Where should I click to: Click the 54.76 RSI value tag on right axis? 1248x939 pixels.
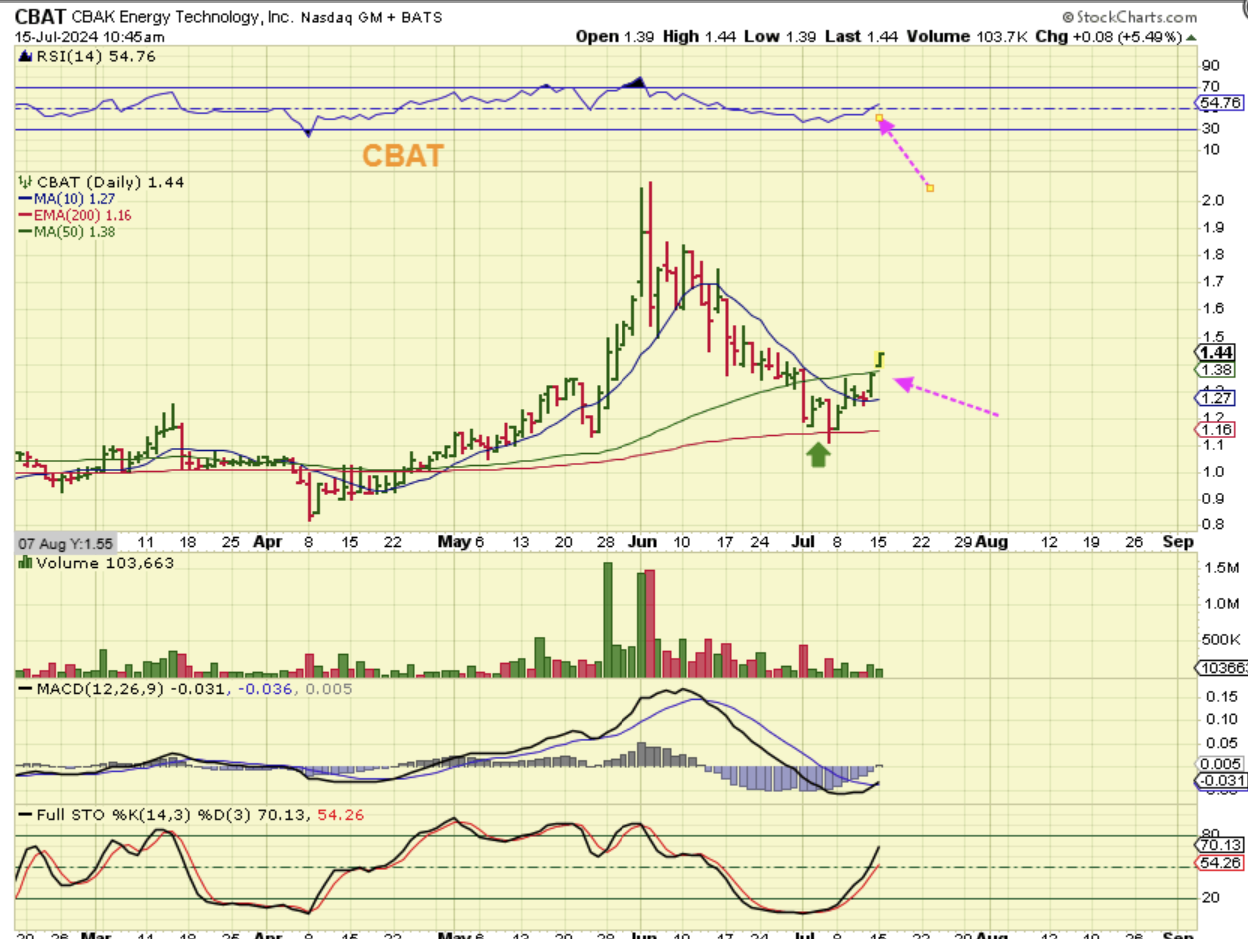click(x=1219, y=103)
